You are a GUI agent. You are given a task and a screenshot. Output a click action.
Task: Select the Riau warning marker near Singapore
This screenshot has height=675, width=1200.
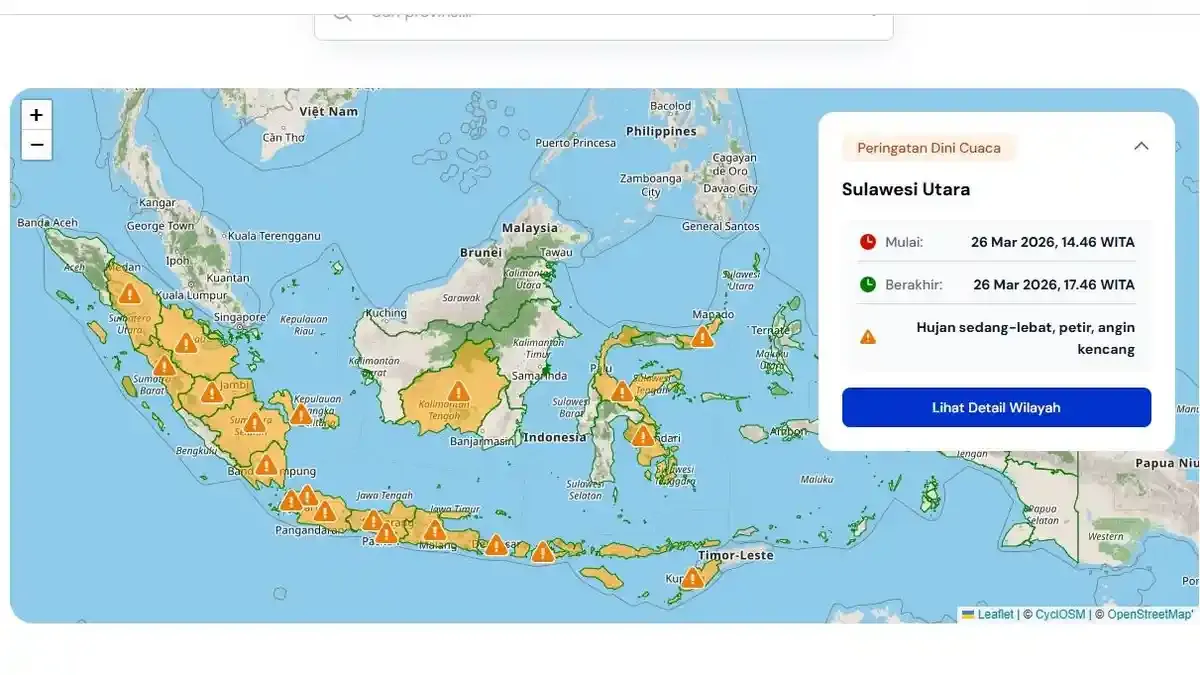[186, 344]
